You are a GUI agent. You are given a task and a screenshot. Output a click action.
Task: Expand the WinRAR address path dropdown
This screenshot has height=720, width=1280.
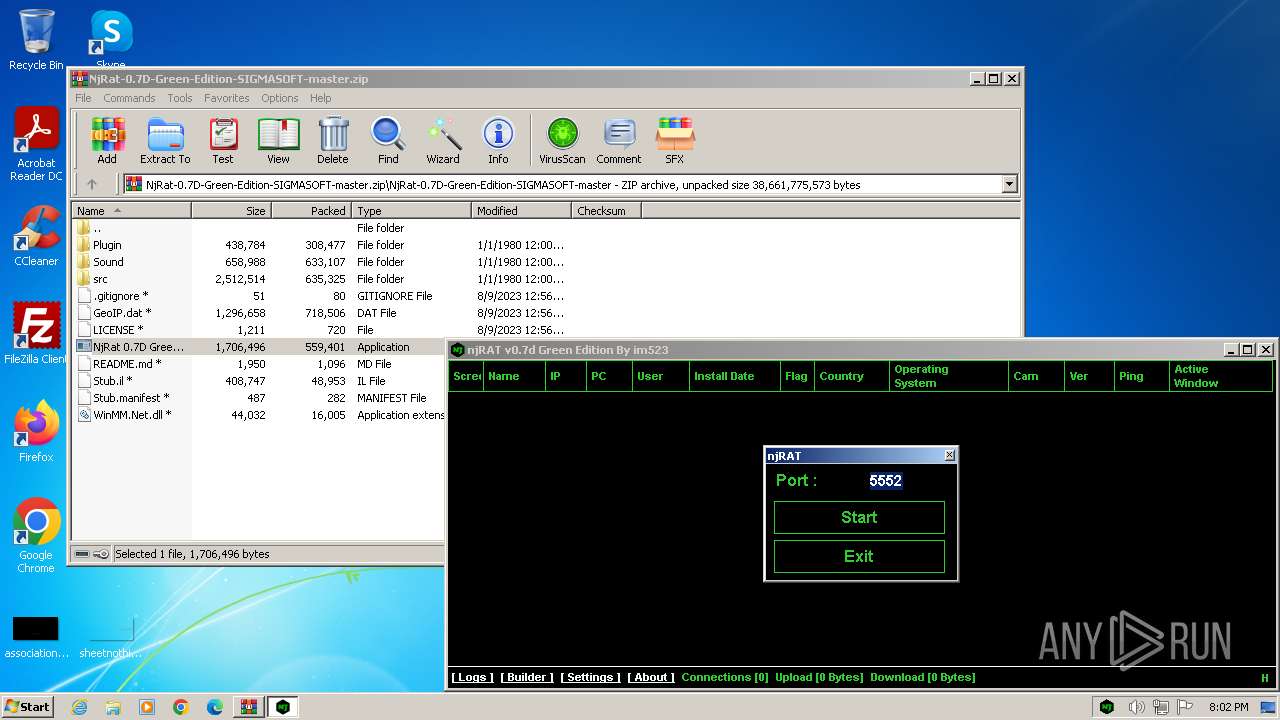[1009, 184]
